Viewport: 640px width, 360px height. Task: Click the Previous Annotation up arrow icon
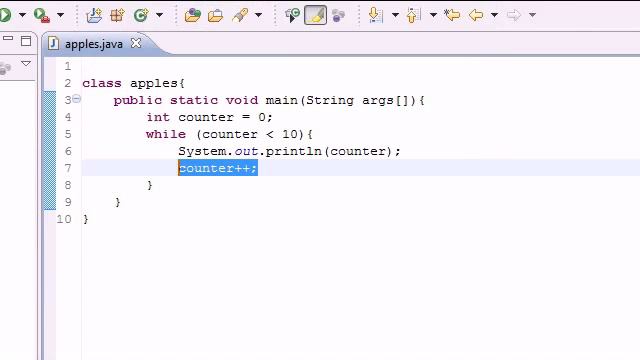pyautogui.click(x=413, y=15)
